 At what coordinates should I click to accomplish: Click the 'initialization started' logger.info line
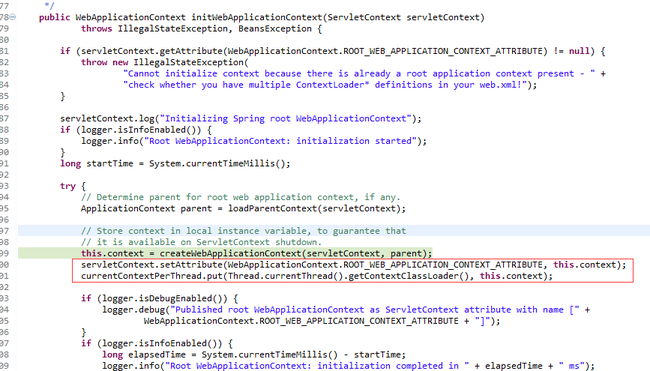click(254, 141)
